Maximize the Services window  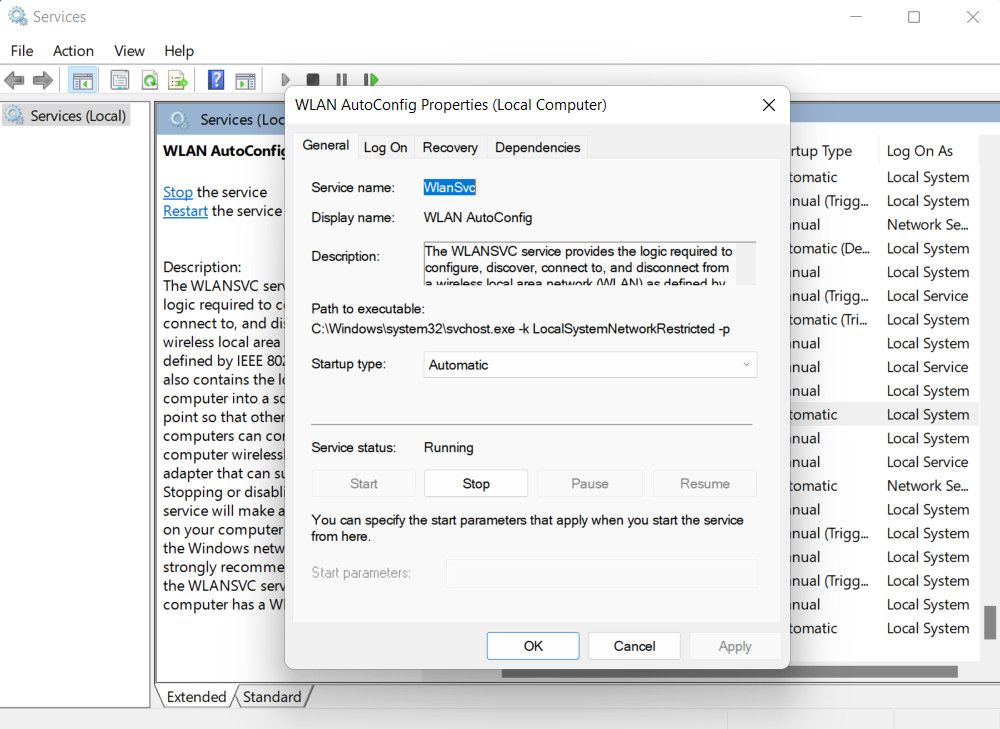[914, 17]
